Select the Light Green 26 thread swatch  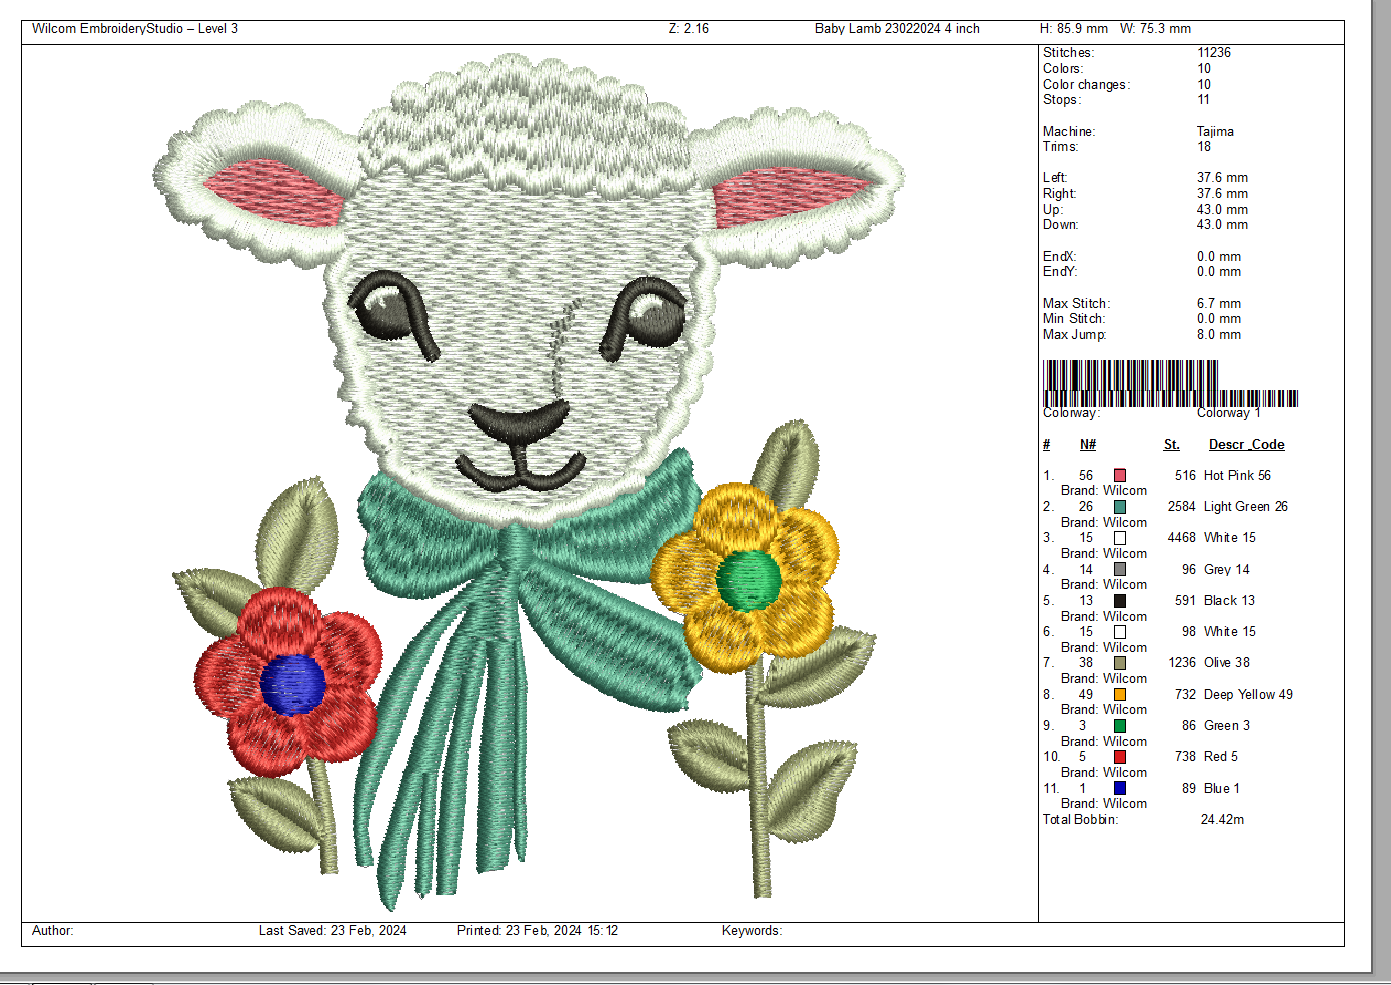(x=1120, y=507)
